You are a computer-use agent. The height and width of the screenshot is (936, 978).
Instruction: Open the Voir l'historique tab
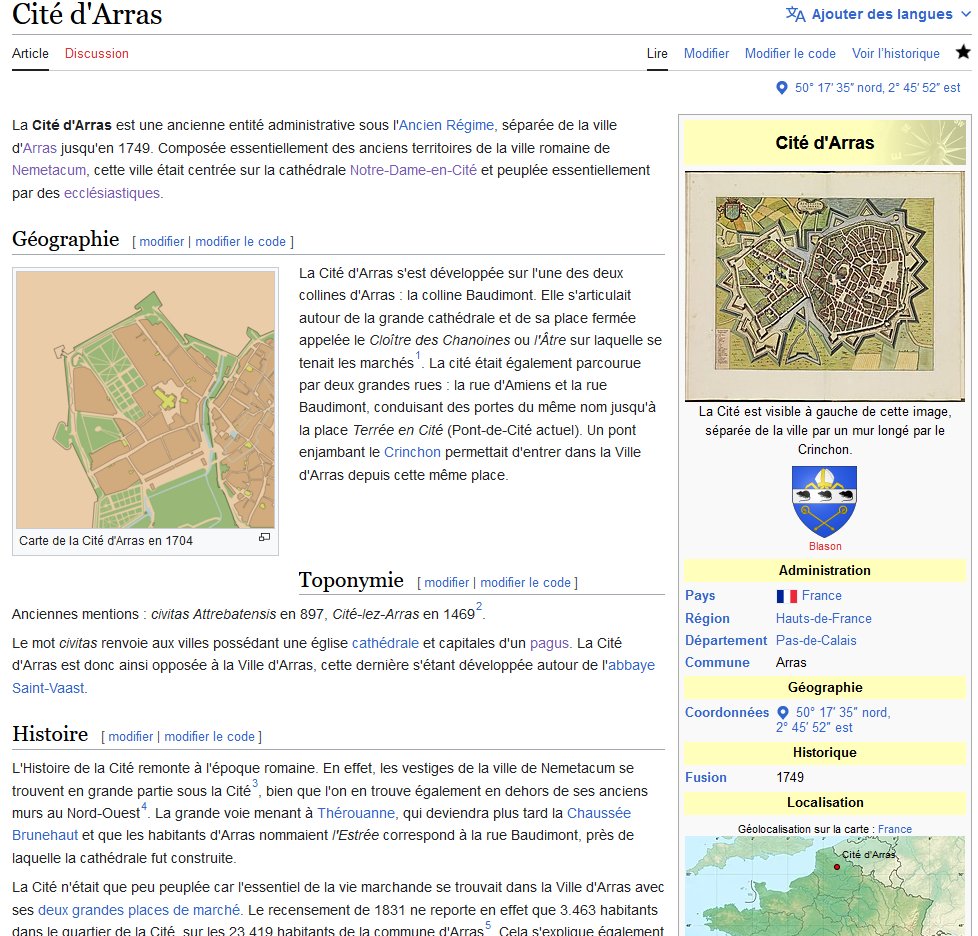(896, 54)
